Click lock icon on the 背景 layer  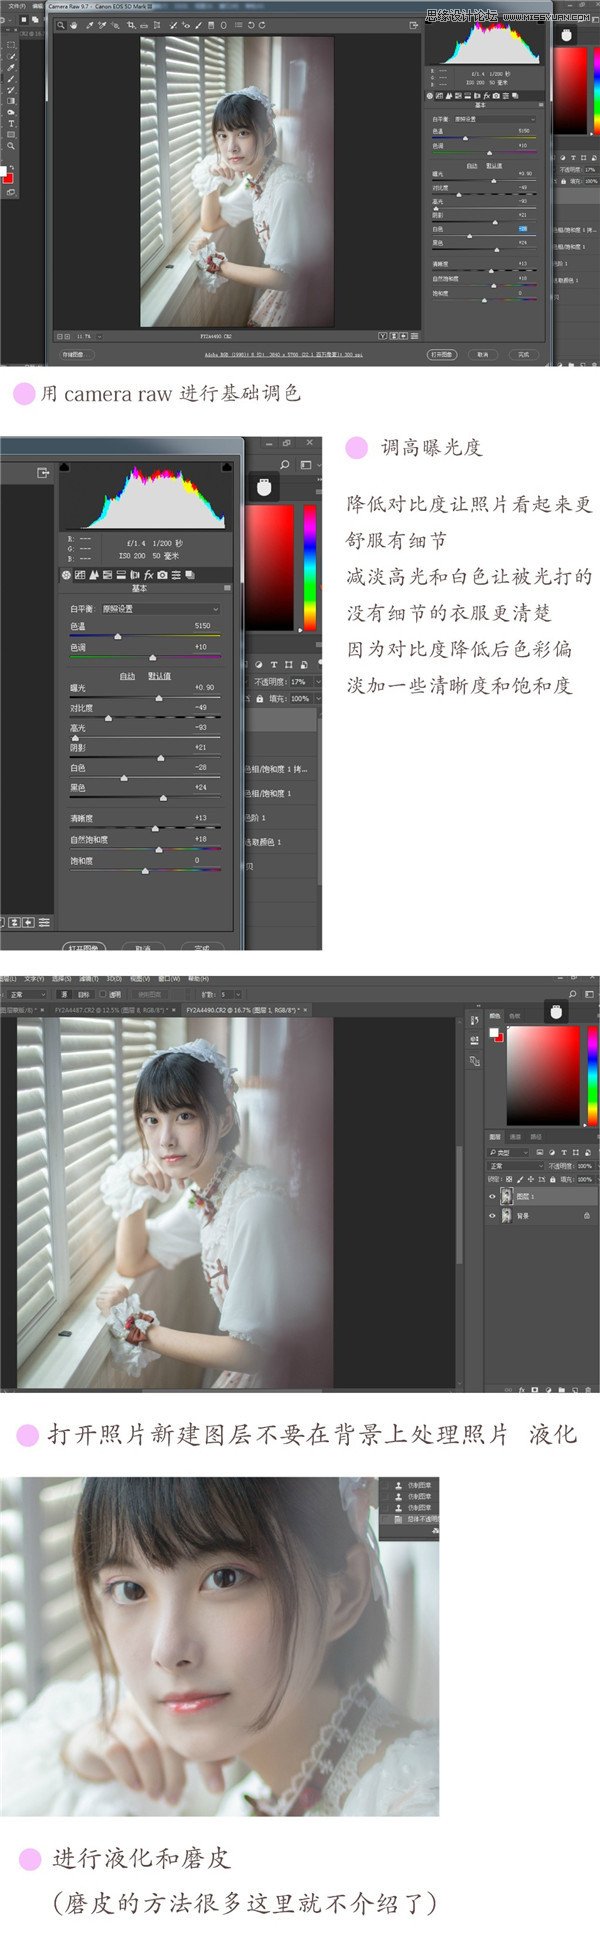click(586, 1216)
